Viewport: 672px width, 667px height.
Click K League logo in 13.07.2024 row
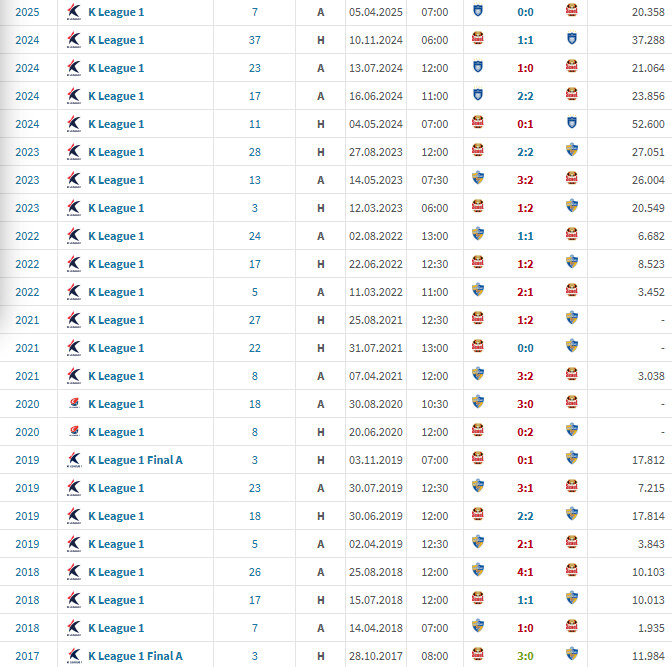[74, 68]
